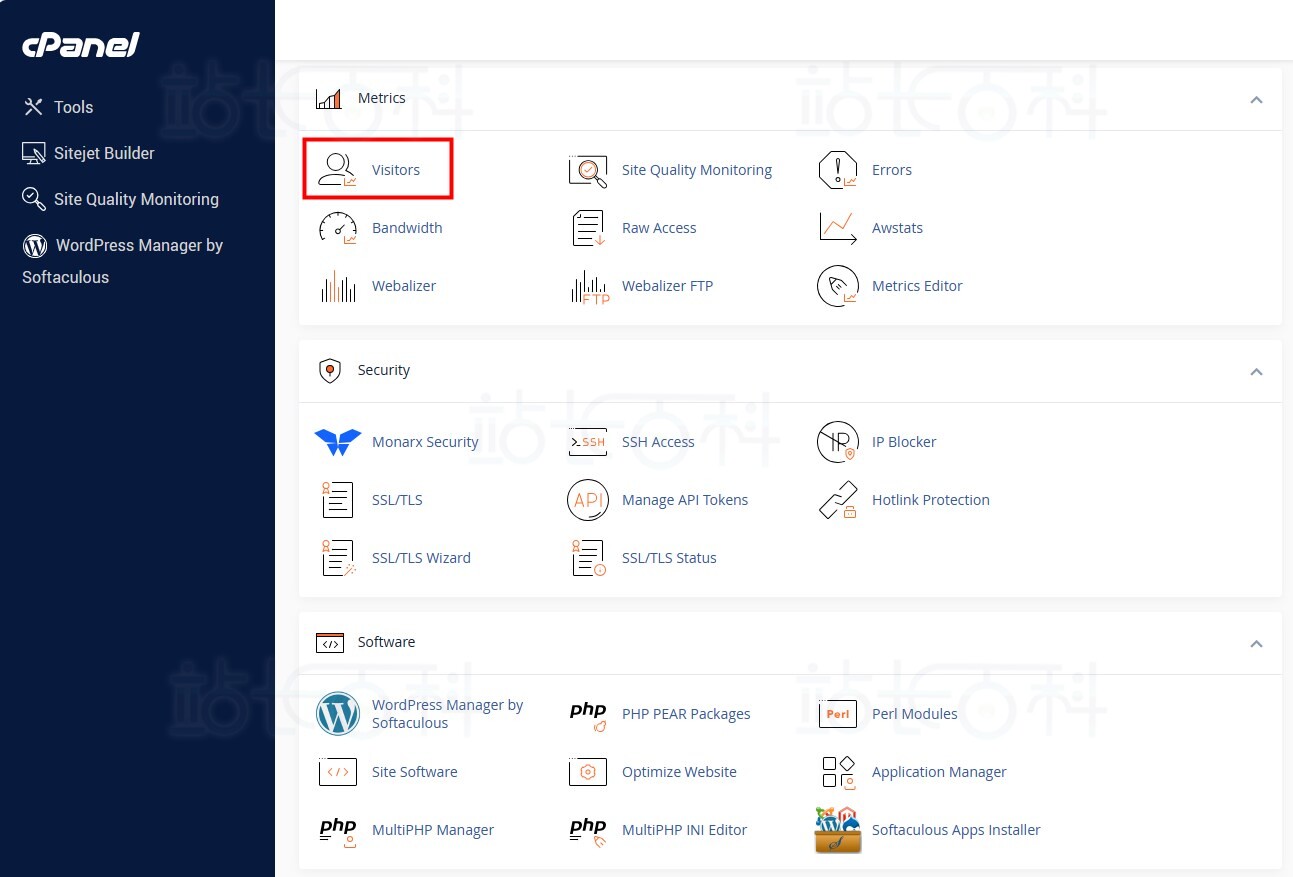Click the Errors octagon icon
This screenshot has width=1293, height=877.
(838, 170)
